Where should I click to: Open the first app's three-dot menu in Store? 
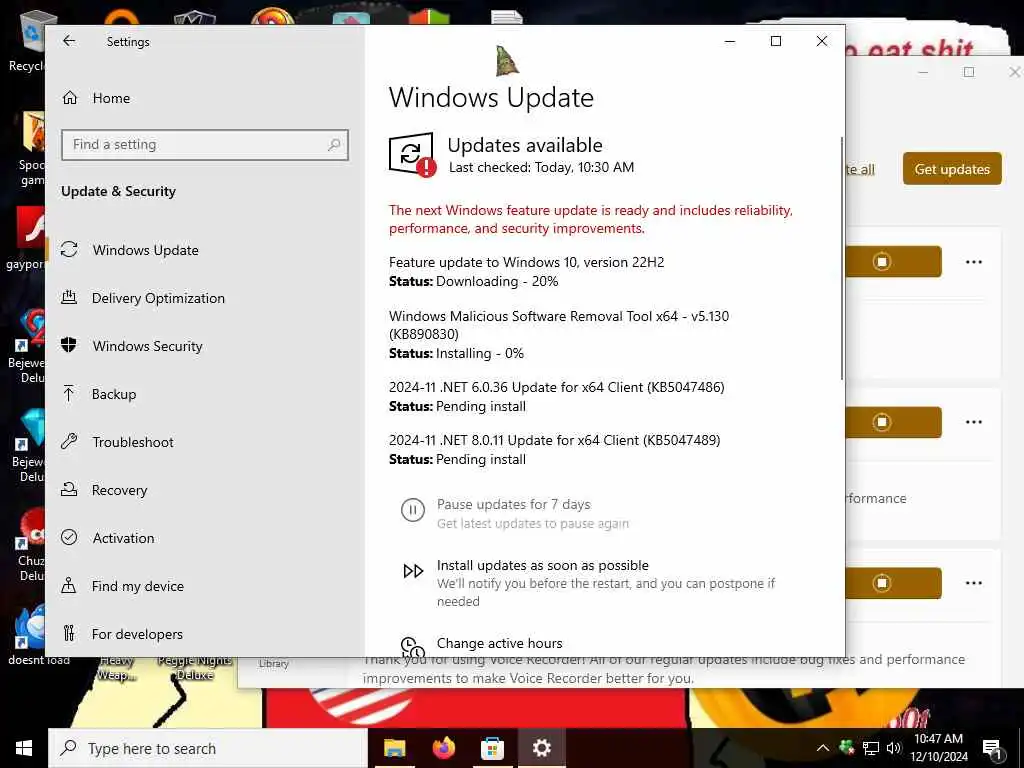click(974, 262)
